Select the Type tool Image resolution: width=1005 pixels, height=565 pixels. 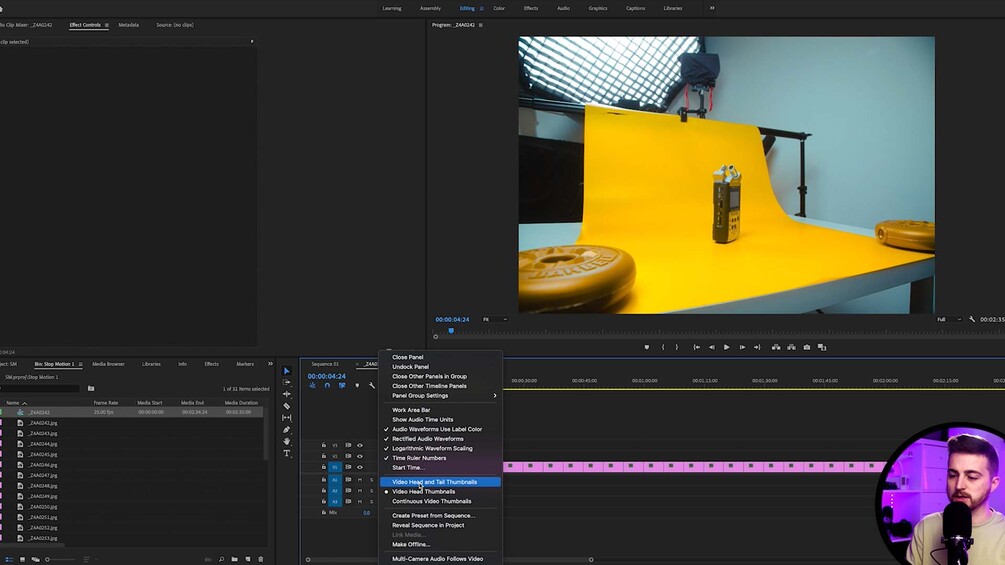(x=287, y=453)
